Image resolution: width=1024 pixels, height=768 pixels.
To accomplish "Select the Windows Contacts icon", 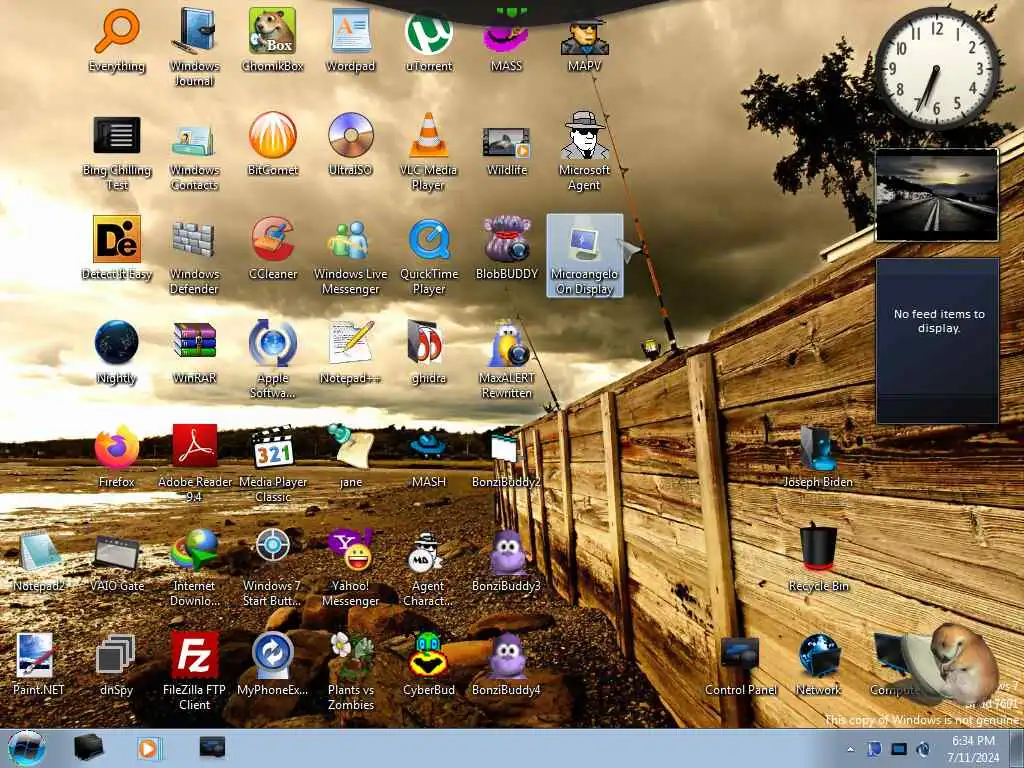I will click(195, 157).
